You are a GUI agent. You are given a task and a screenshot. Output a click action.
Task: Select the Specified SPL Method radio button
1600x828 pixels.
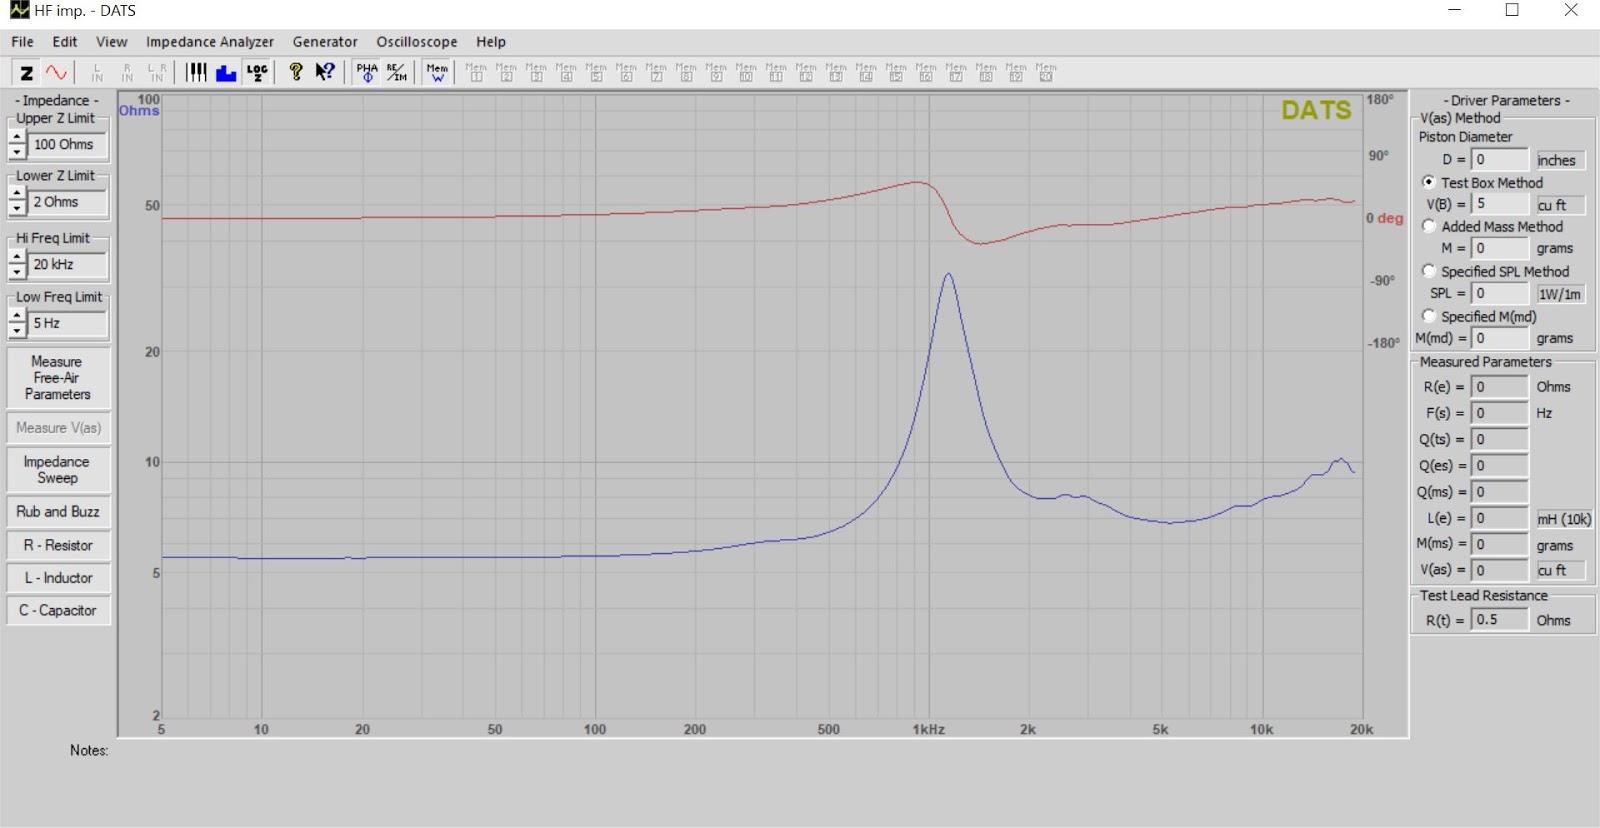1429,271
